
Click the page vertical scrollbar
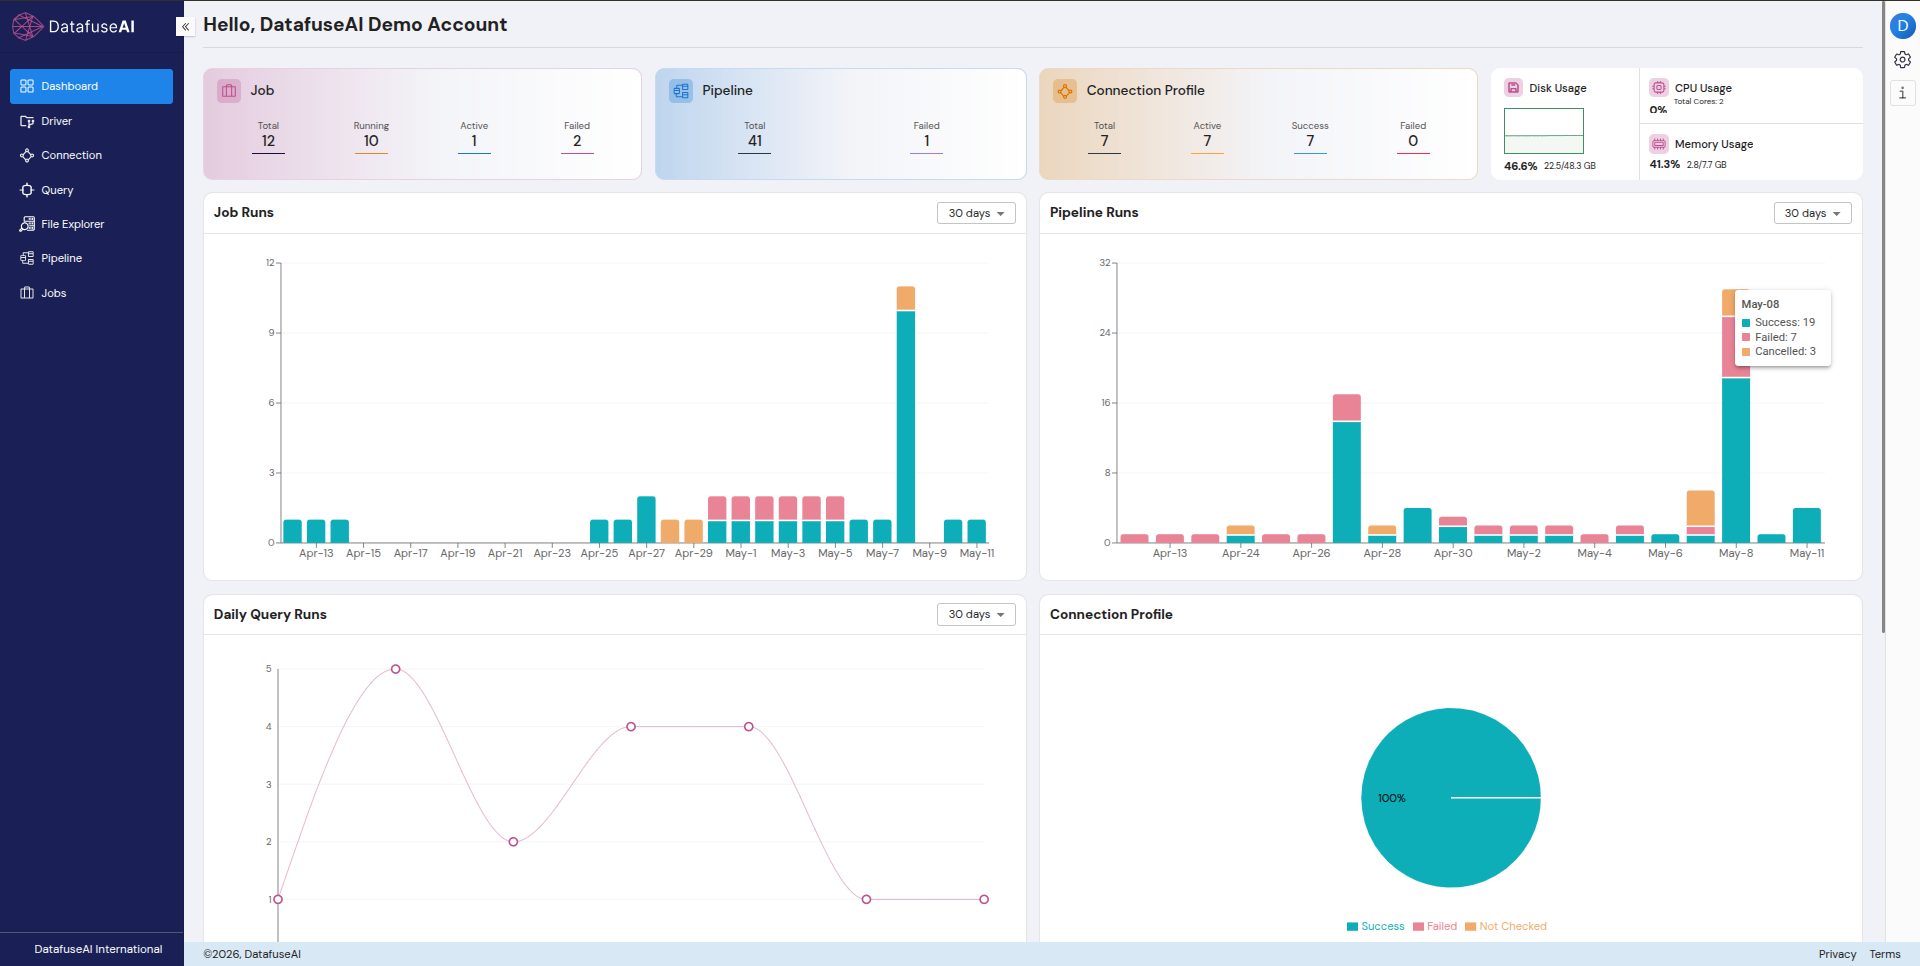coord(1883,316)
